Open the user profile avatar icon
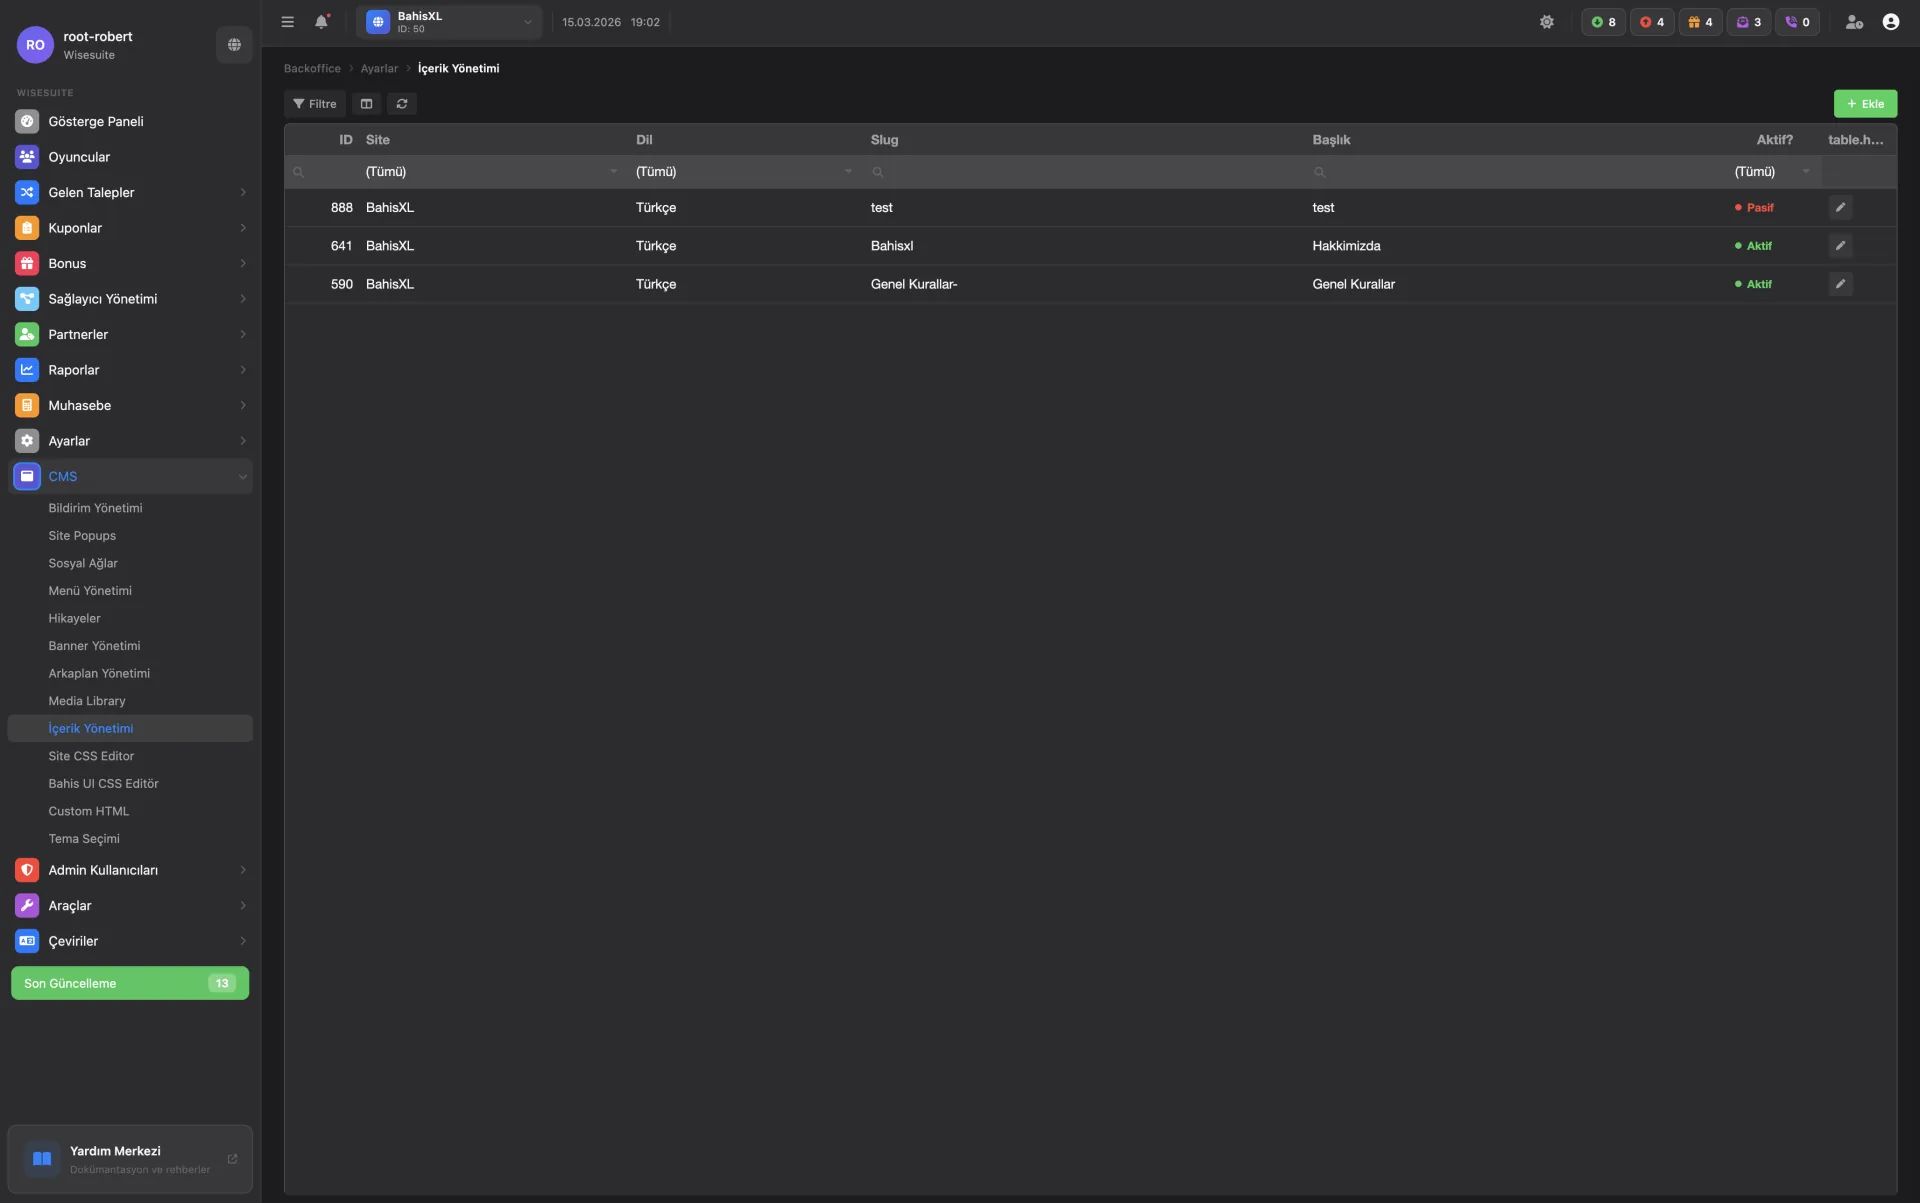The height and width of the screenshot is (1203, 1920). [1890, 22]
